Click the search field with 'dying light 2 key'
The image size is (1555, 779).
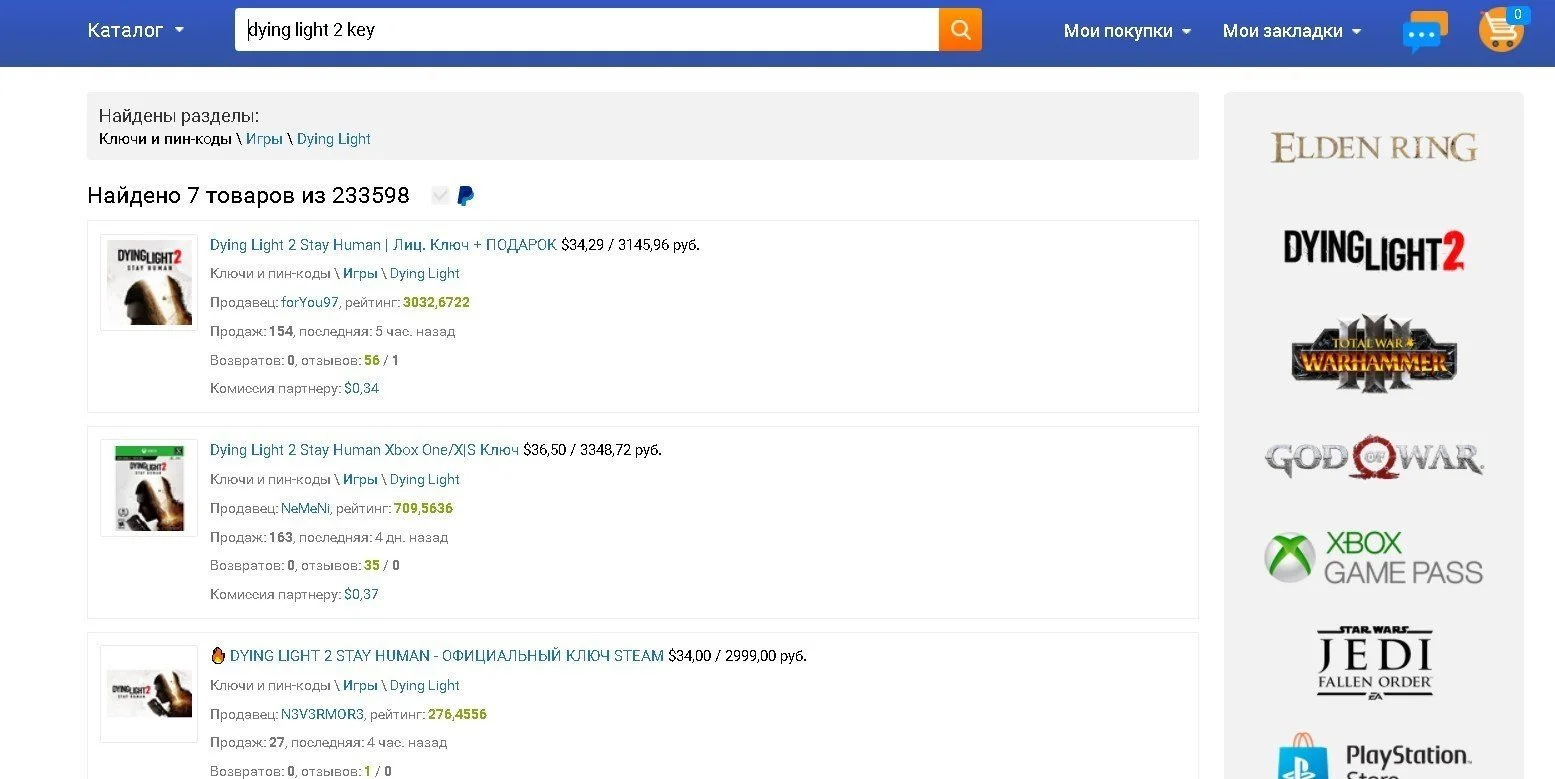587,30
